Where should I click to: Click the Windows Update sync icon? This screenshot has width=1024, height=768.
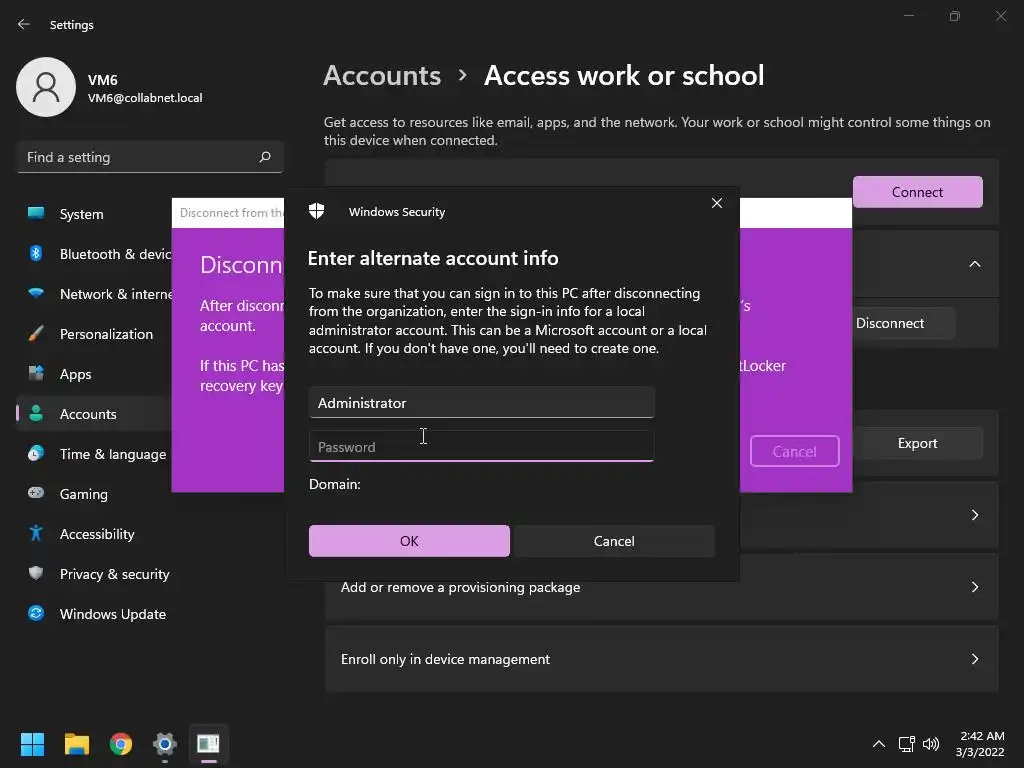pyautogui.click(x=36, y=613)
